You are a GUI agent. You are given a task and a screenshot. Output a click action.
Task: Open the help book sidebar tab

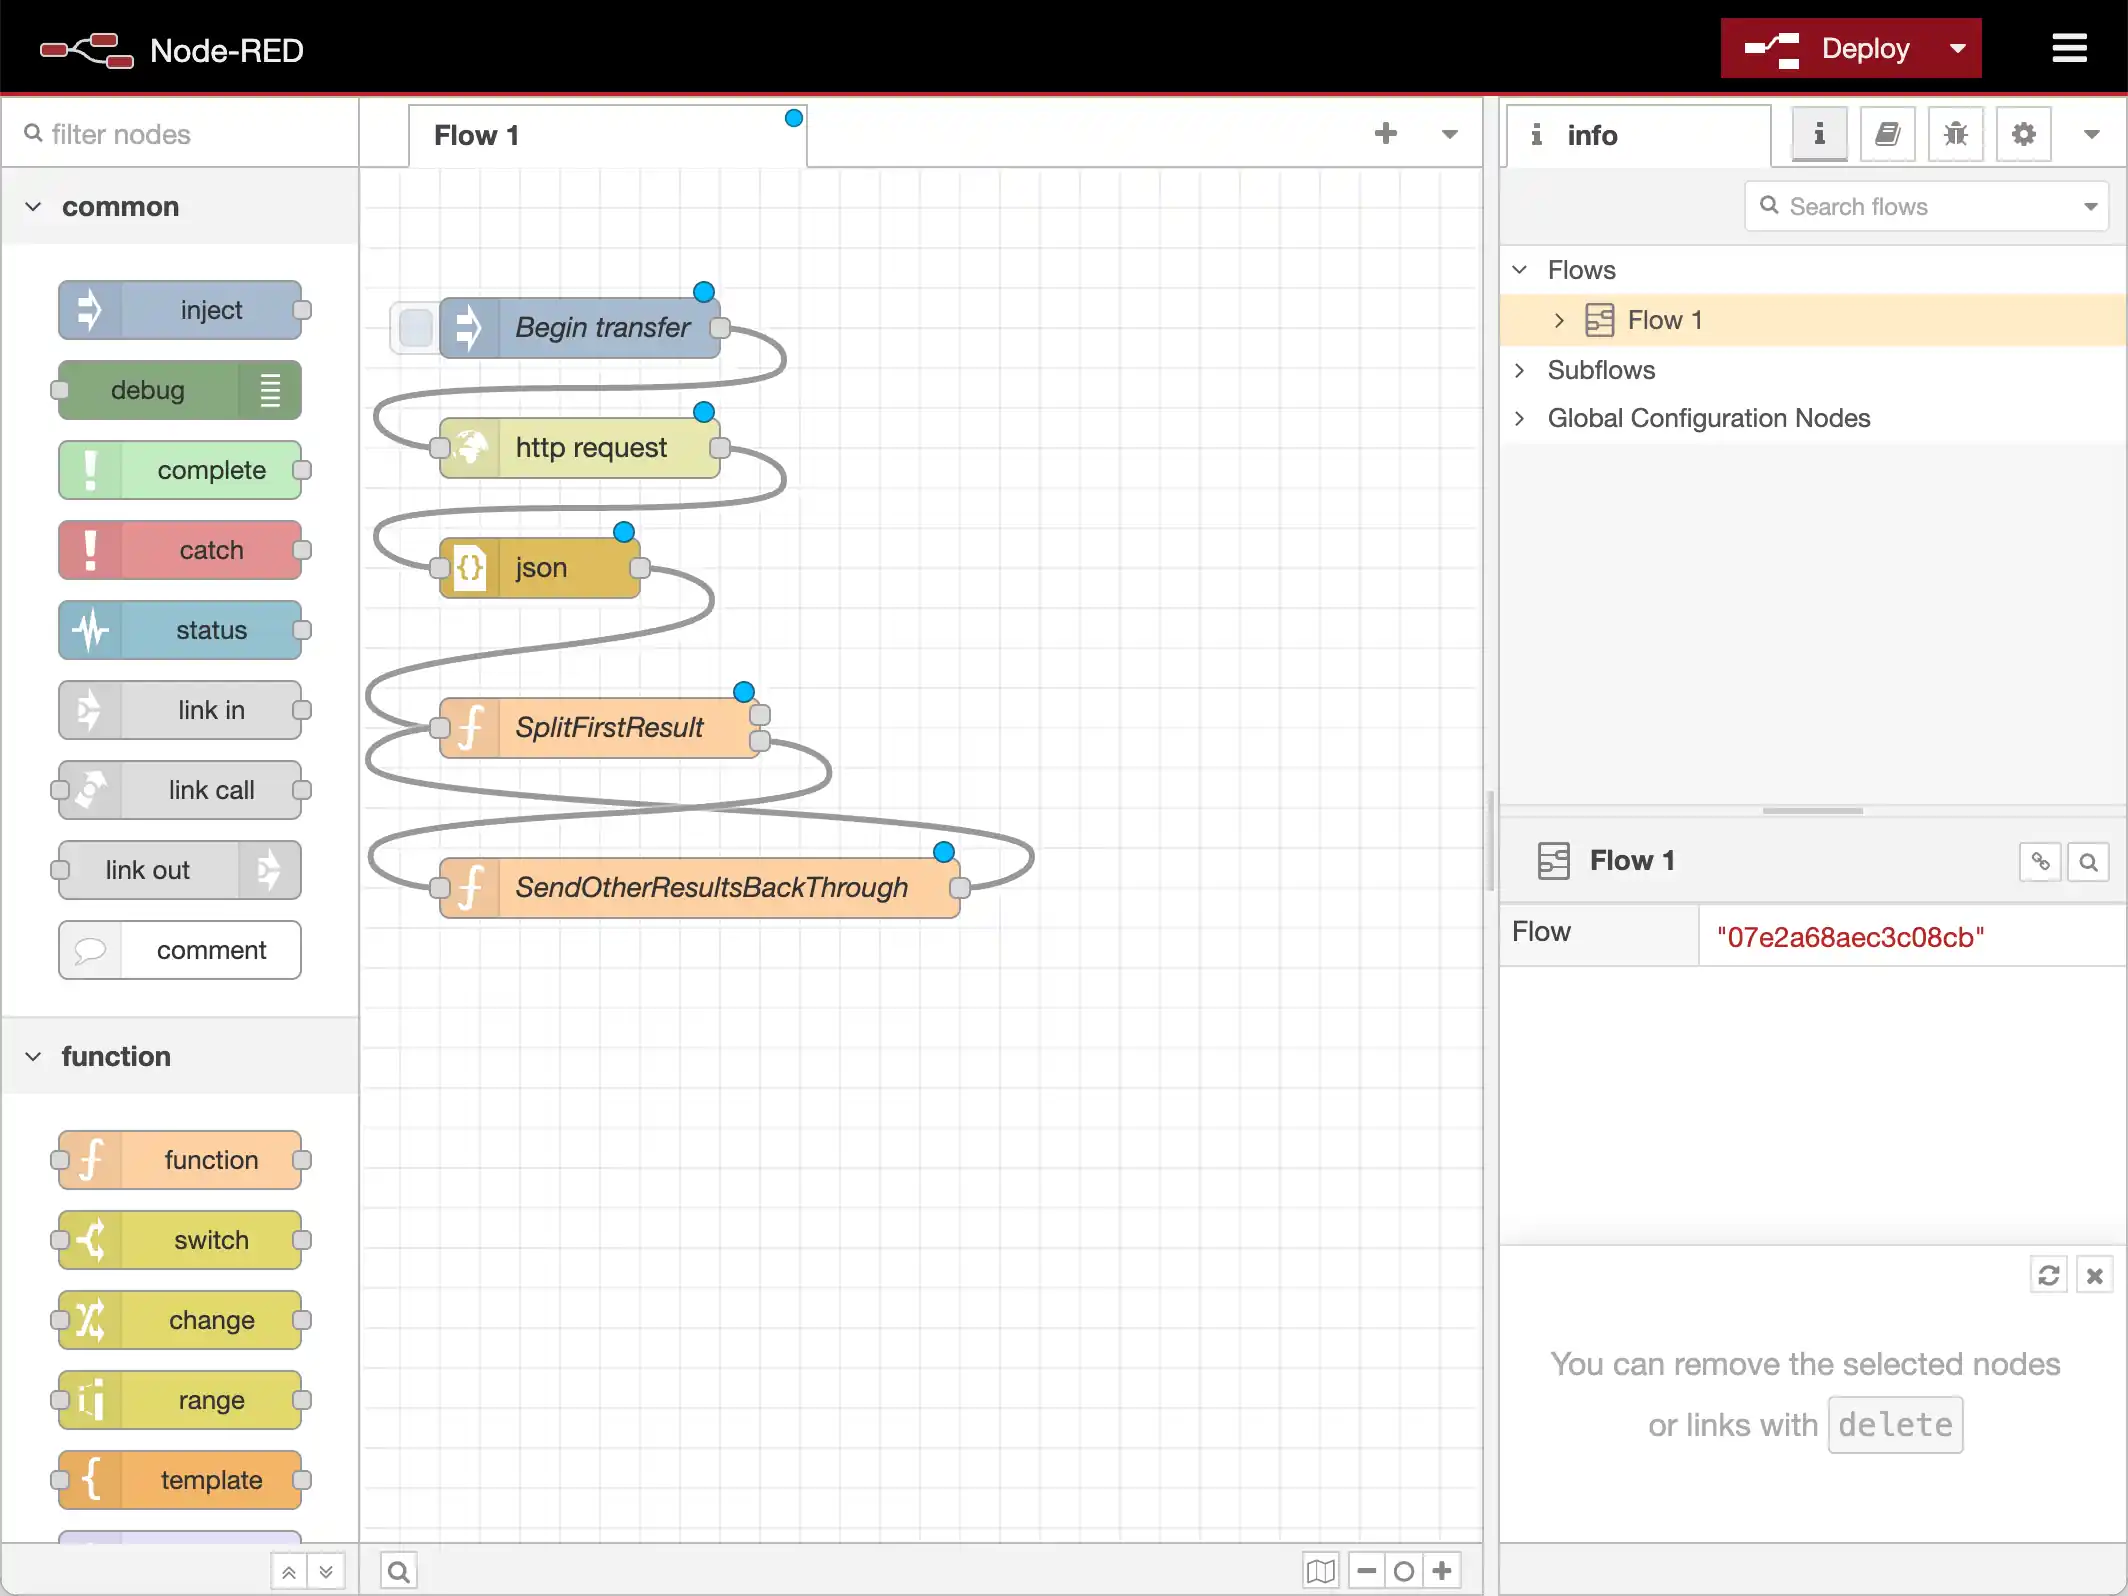tap(1887, 134)
